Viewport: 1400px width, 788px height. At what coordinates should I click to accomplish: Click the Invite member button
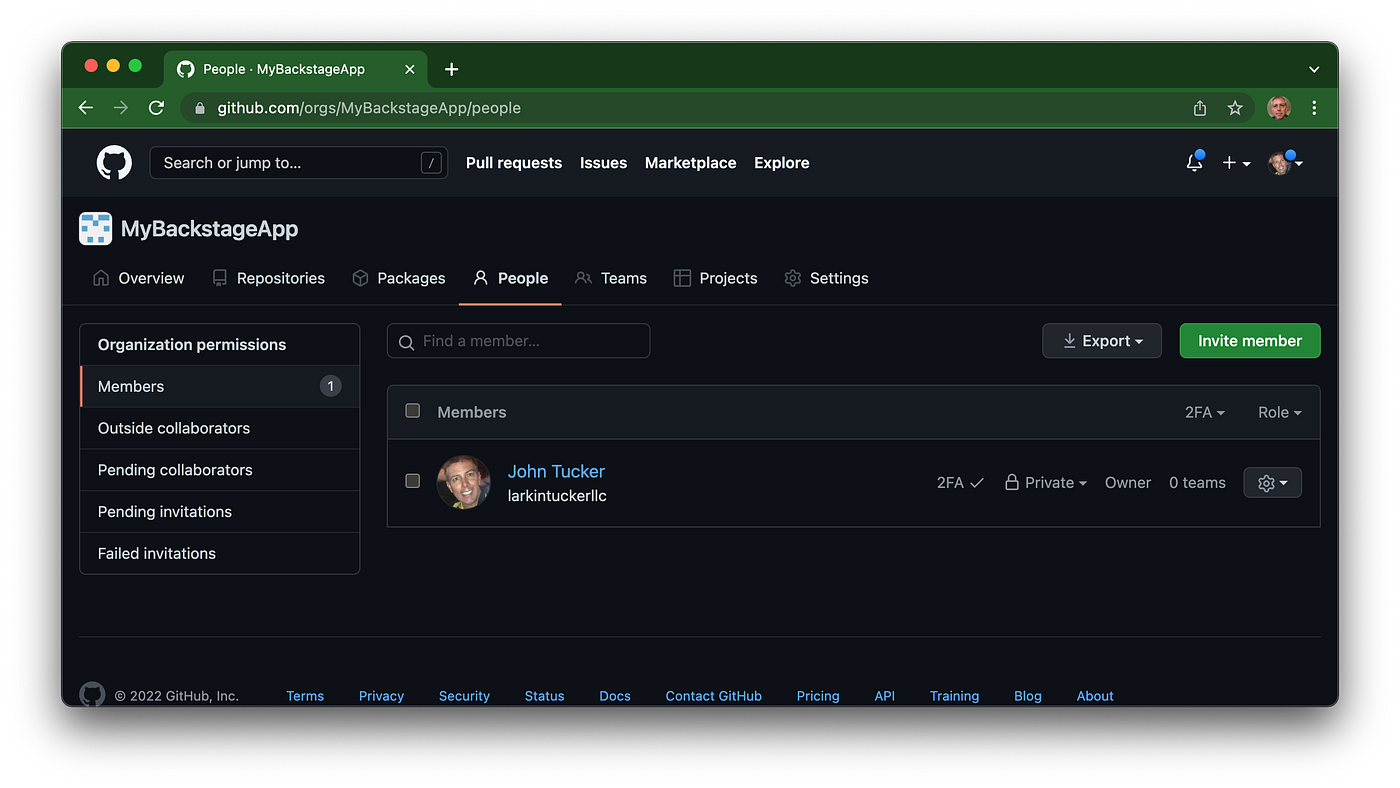[x=1250, y=341]
